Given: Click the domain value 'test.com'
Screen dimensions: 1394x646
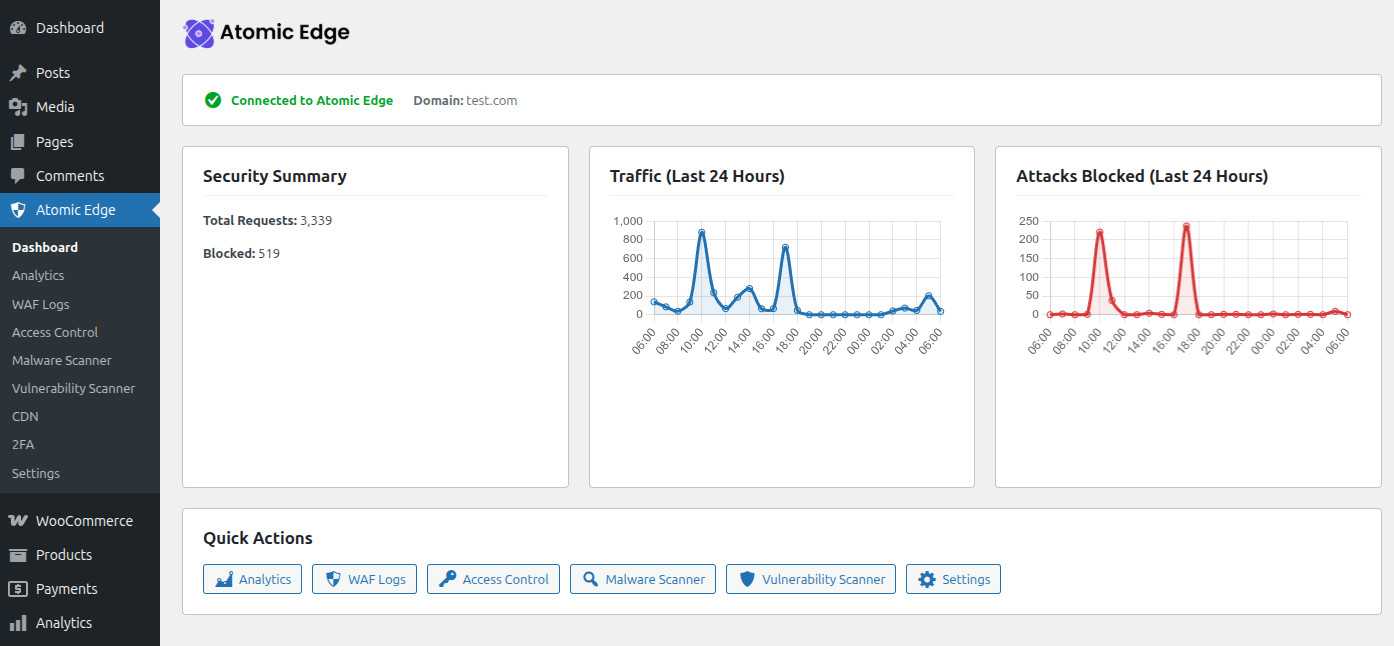Looking at the screenshot, I should pos(492,100).
